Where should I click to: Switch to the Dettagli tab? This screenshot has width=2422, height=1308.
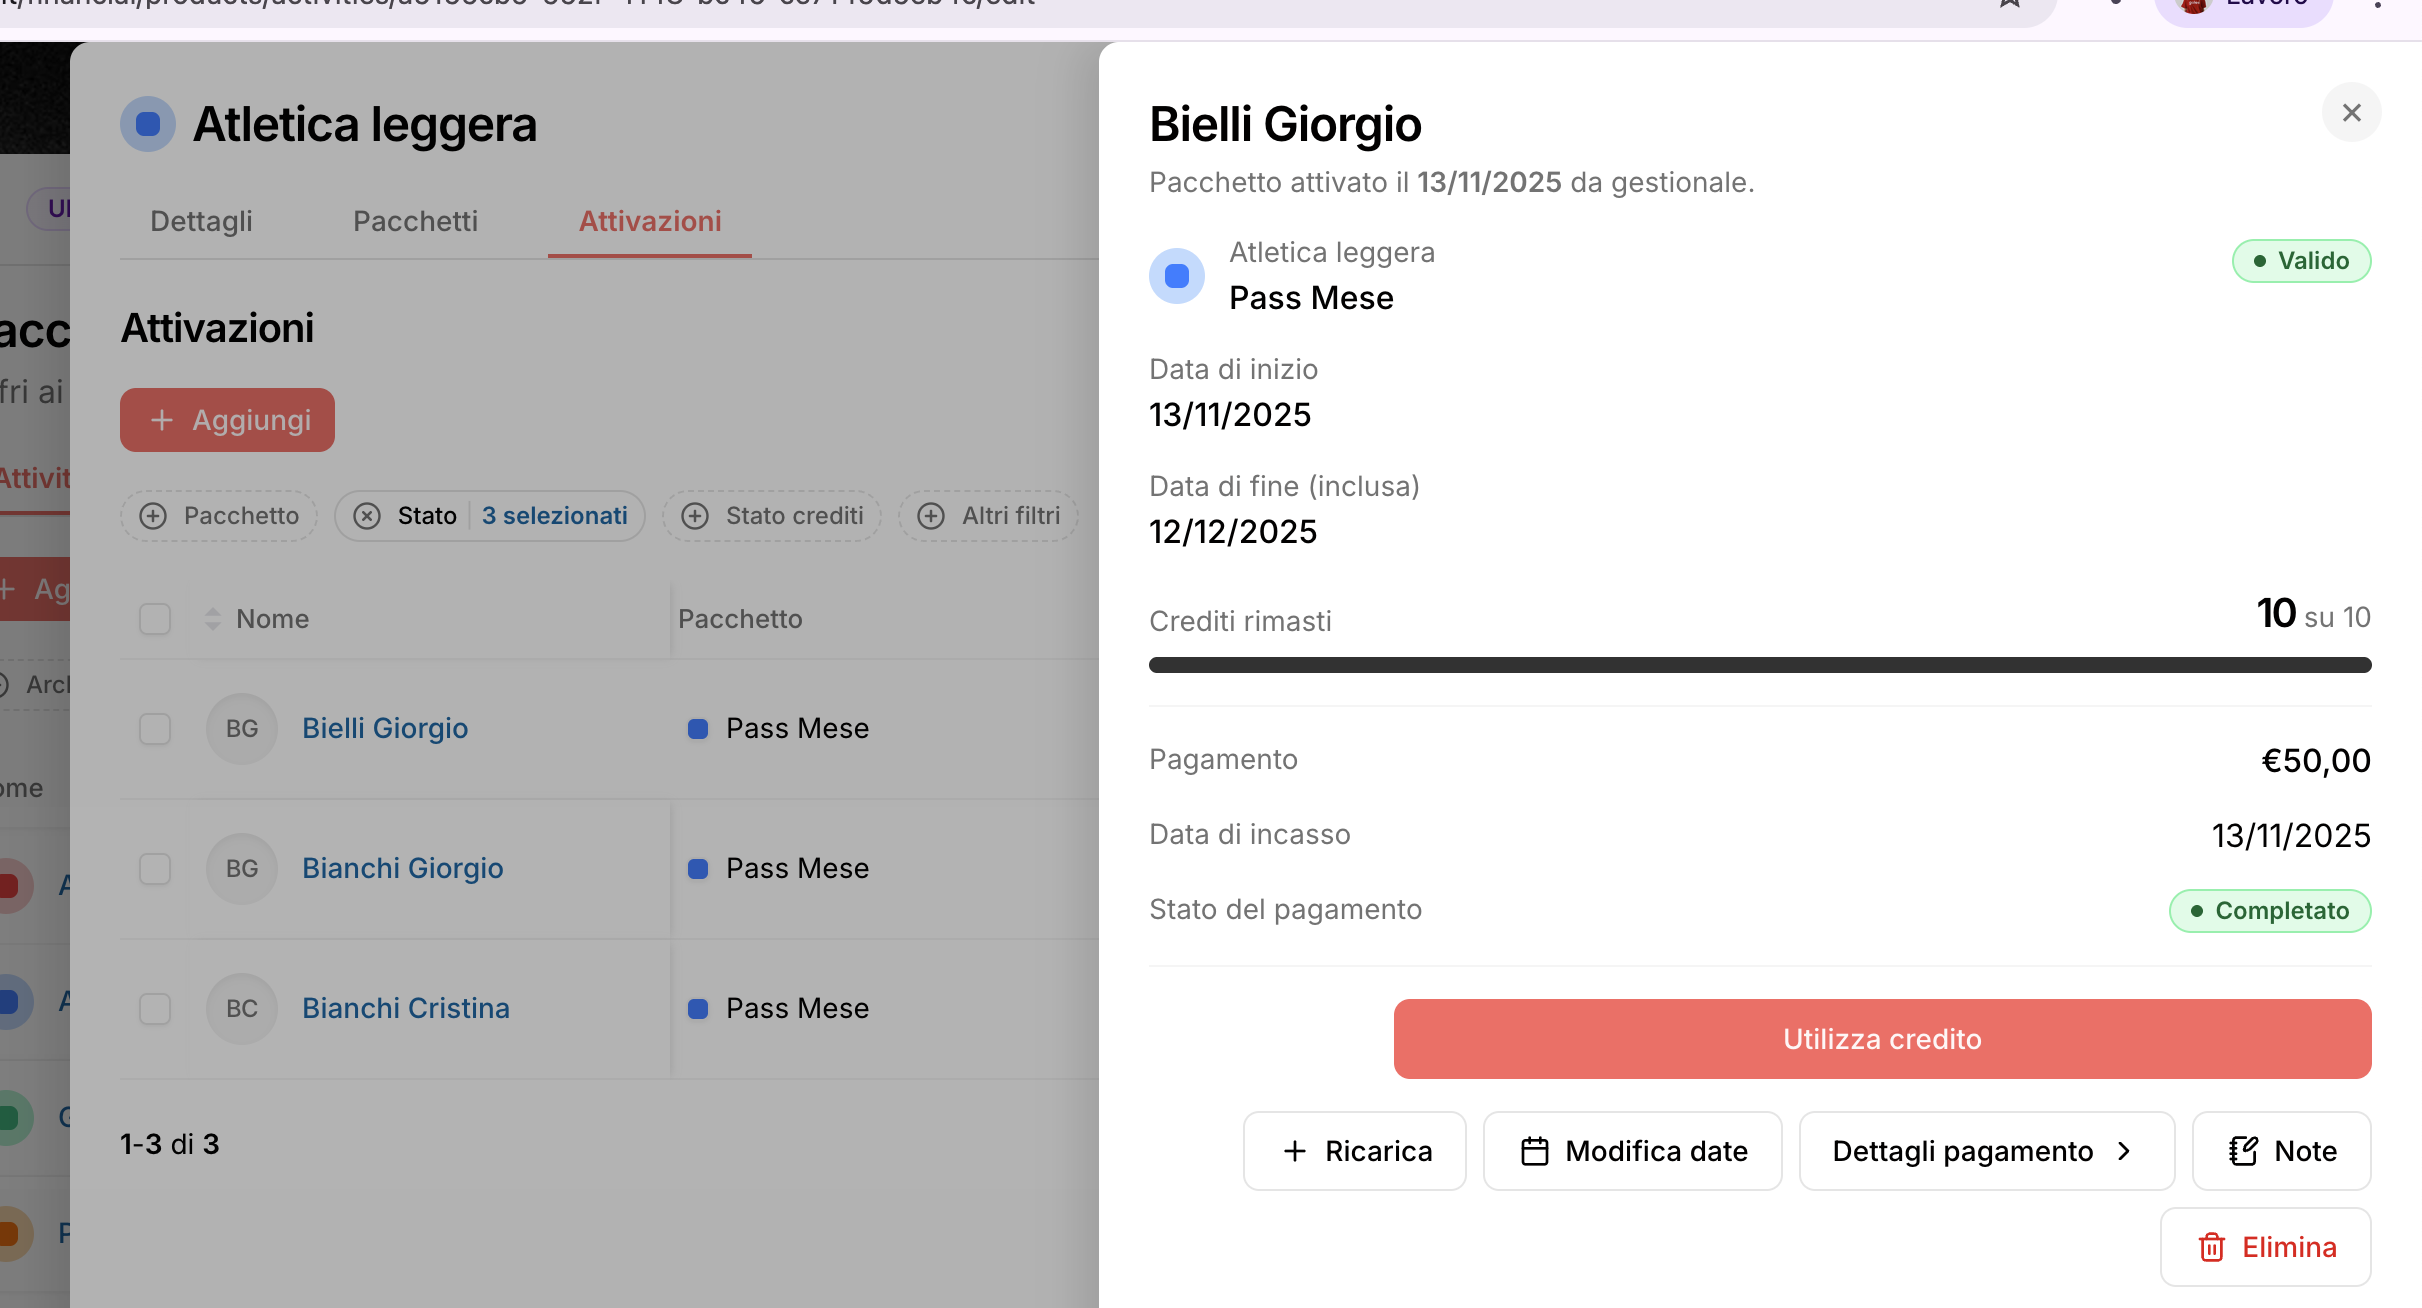[201, 221]
